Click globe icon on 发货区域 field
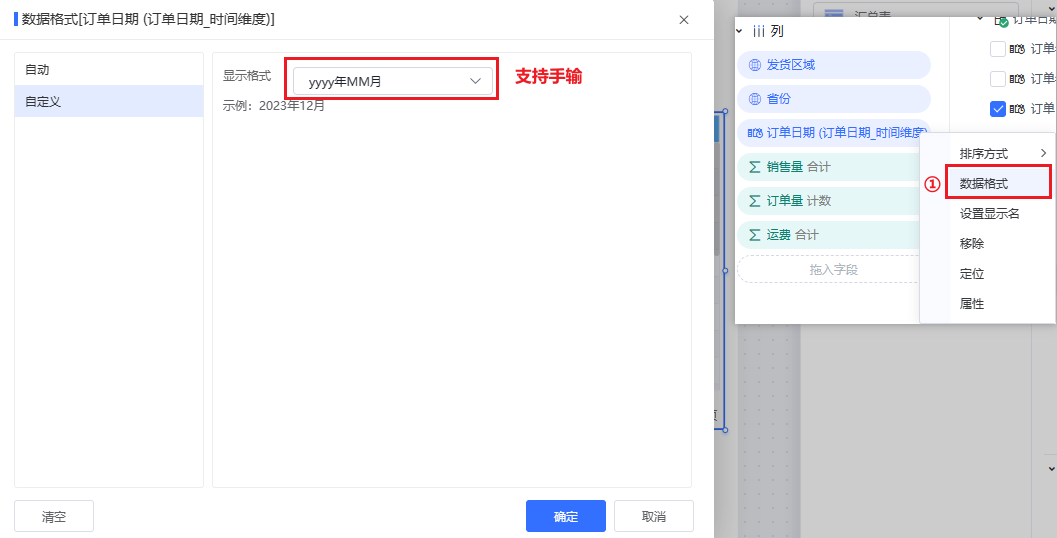Viewport: 1057px width, 538px height. [x=755, y=65]
